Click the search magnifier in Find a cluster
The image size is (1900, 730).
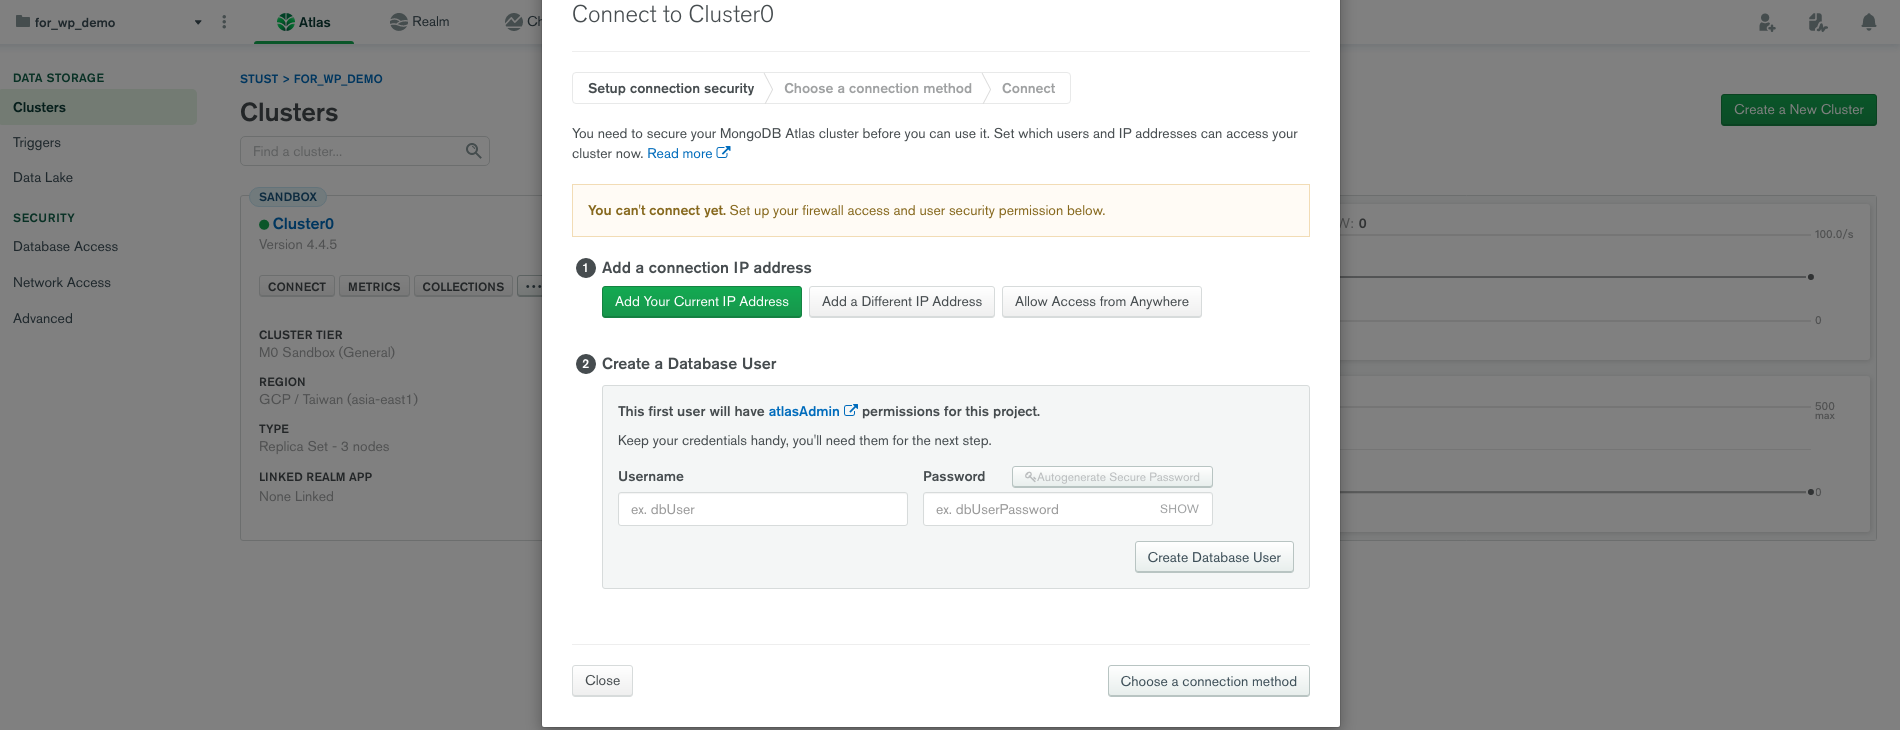pyautogui.click(x=473, y=151)
